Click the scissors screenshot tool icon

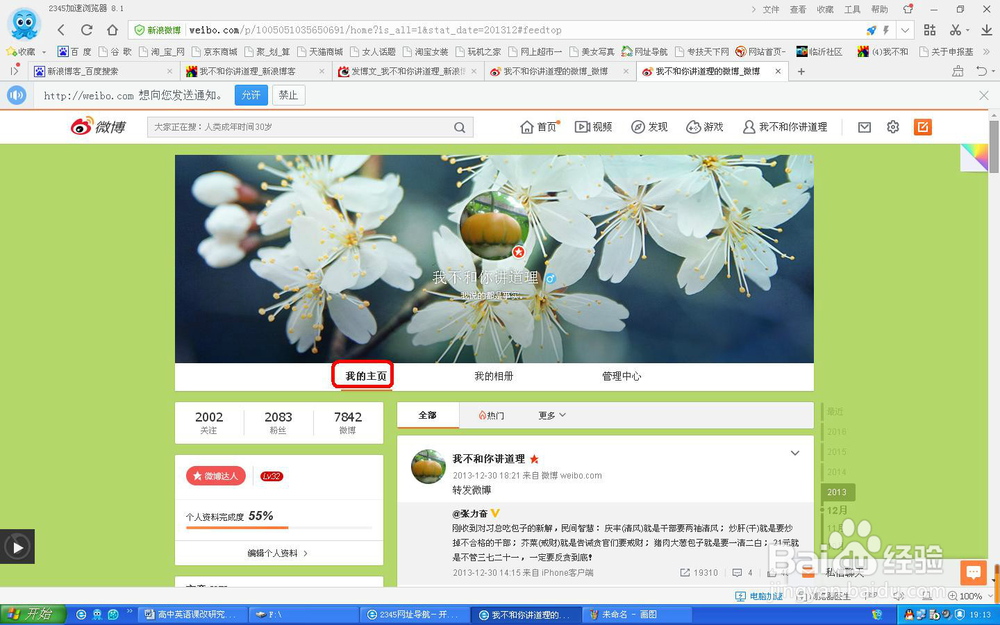pos(955,30)
